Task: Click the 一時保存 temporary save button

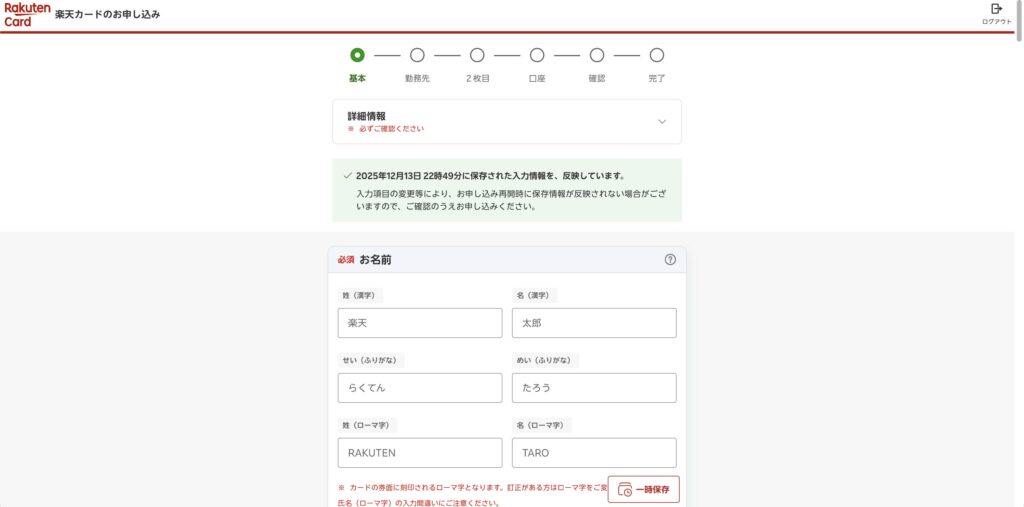Action: [x=643, y=489]
